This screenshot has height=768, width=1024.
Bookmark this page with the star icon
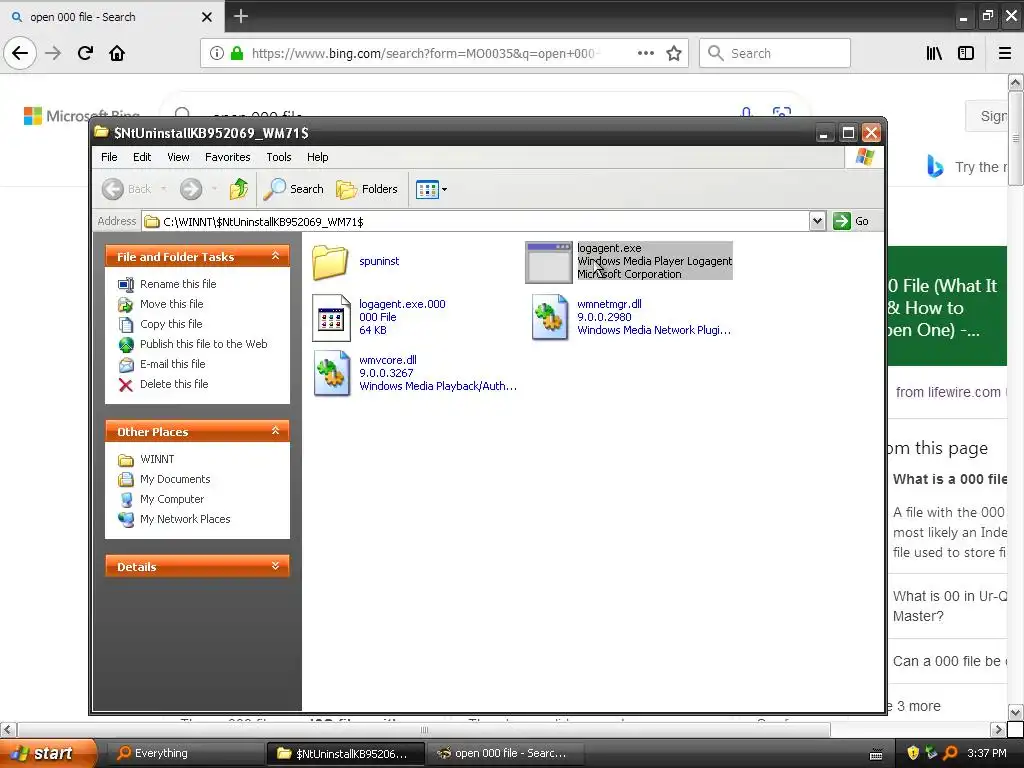pyautogui.click(x=674, y=53)
